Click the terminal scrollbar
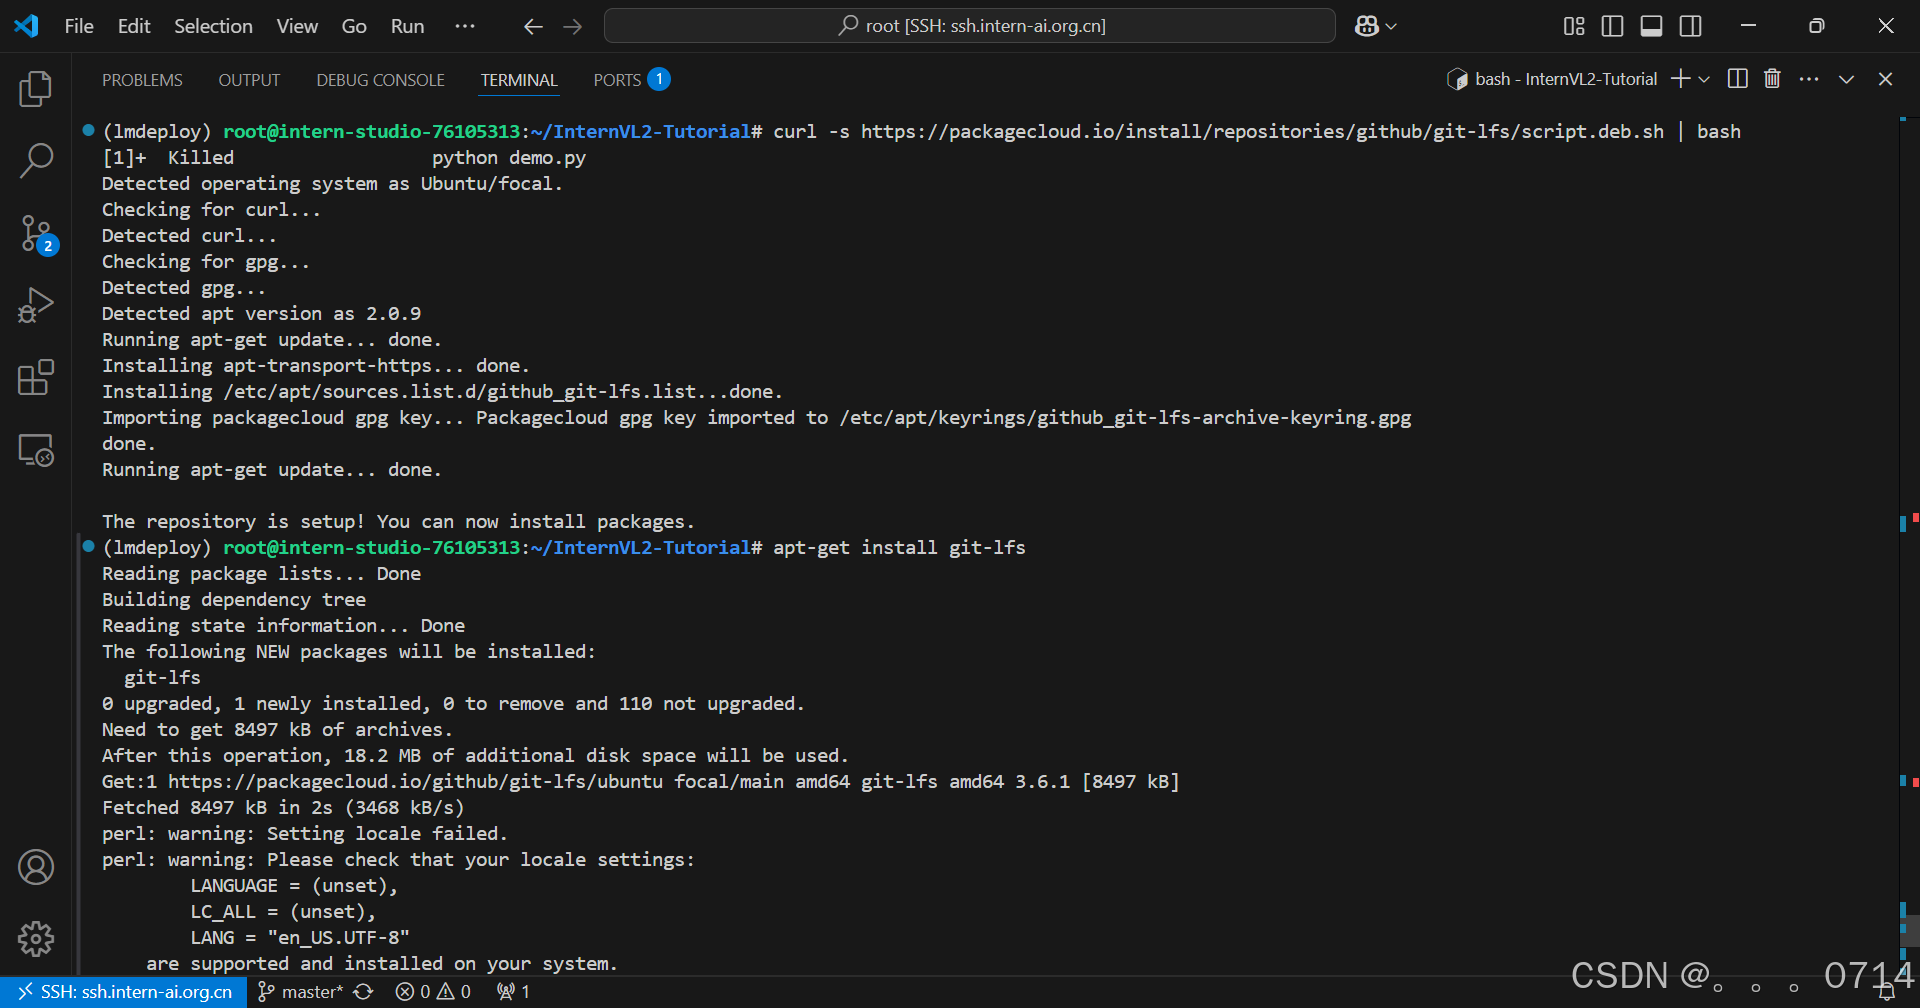This screenshot has height=1008, width=1920. point(1909,930)
